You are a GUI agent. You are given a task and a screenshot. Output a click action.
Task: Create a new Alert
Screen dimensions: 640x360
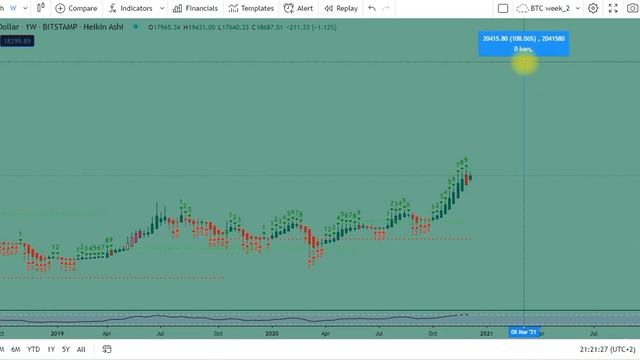click(x=298, y=8)
